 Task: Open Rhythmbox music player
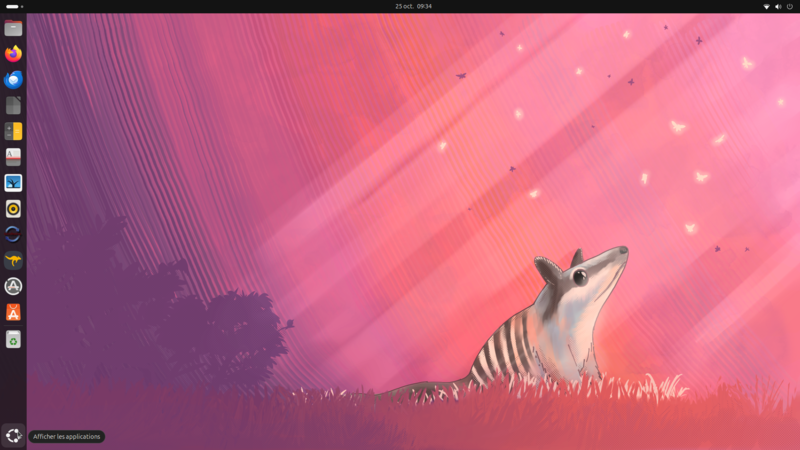[13, 209]
